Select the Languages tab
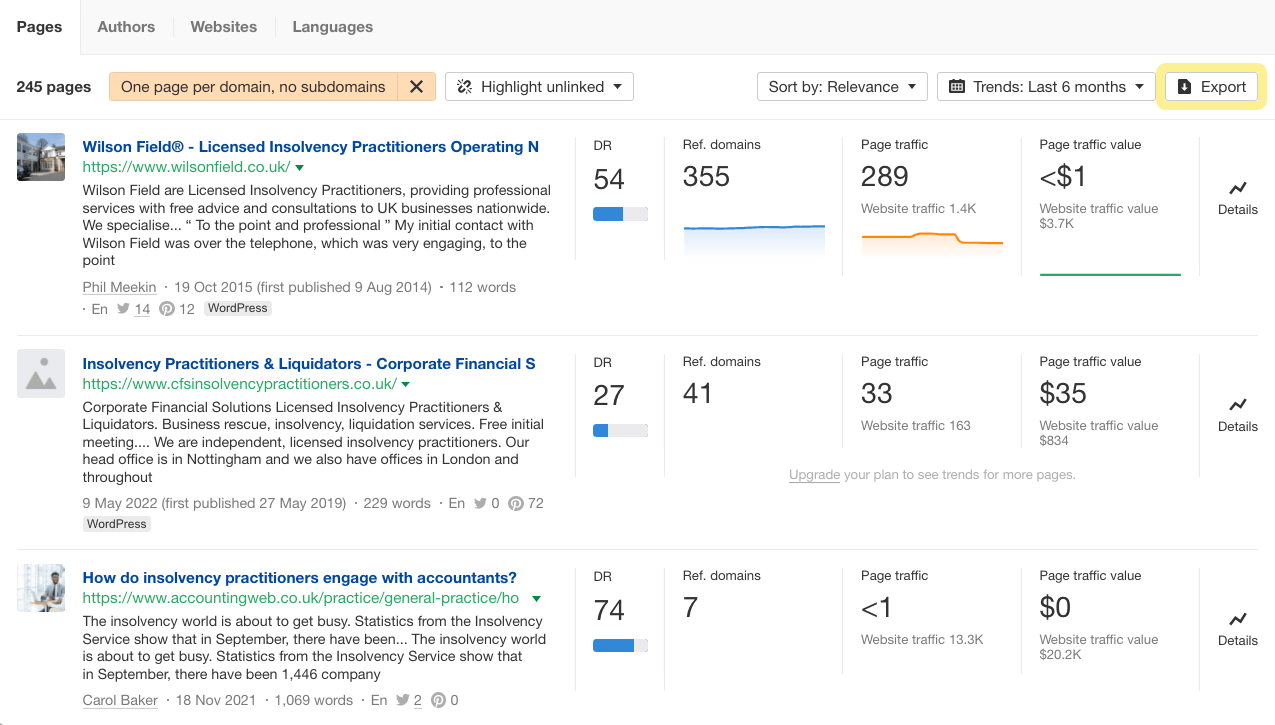This screenshot has width=1275, height=725. pyautogui.click(x=332, y=27)
